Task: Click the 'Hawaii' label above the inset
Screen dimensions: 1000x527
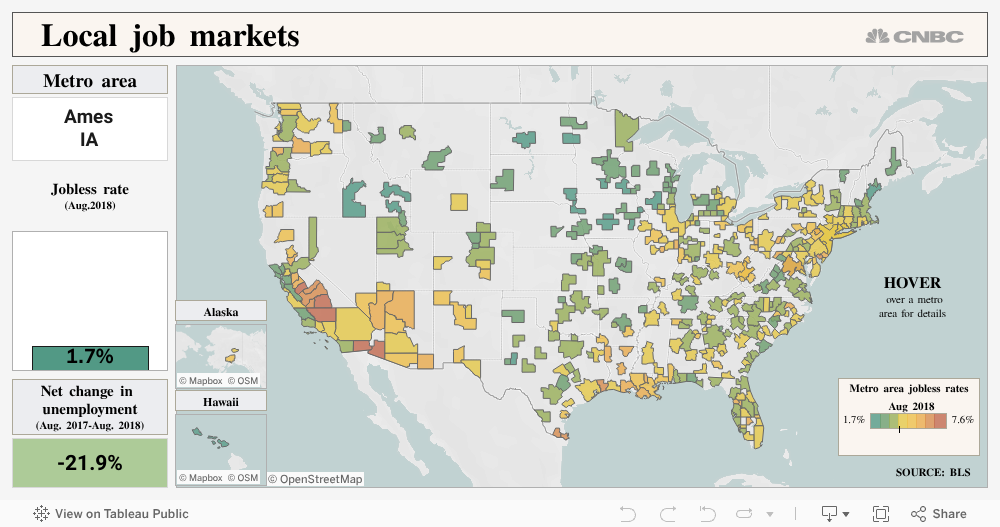Action: (x=221, y=402)
